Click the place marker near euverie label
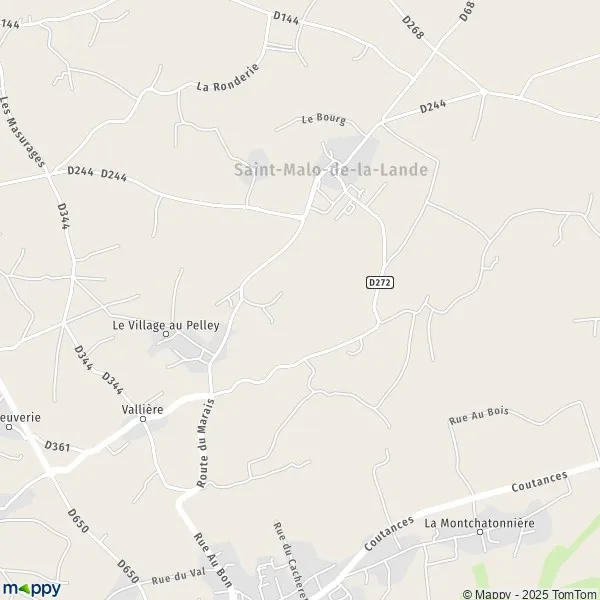 click(9, 427)
